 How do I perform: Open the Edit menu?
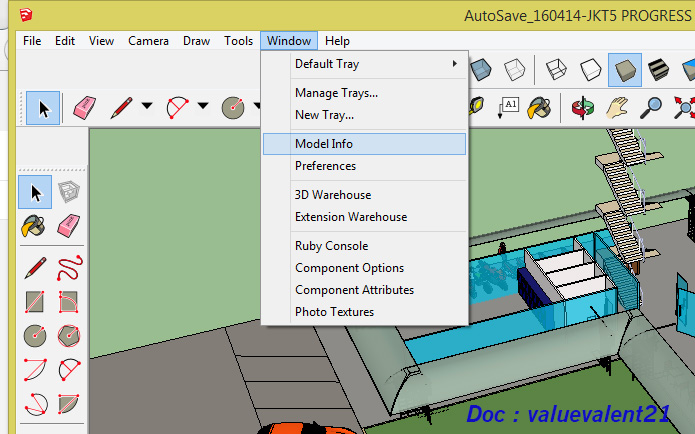[x=65, y=41]
